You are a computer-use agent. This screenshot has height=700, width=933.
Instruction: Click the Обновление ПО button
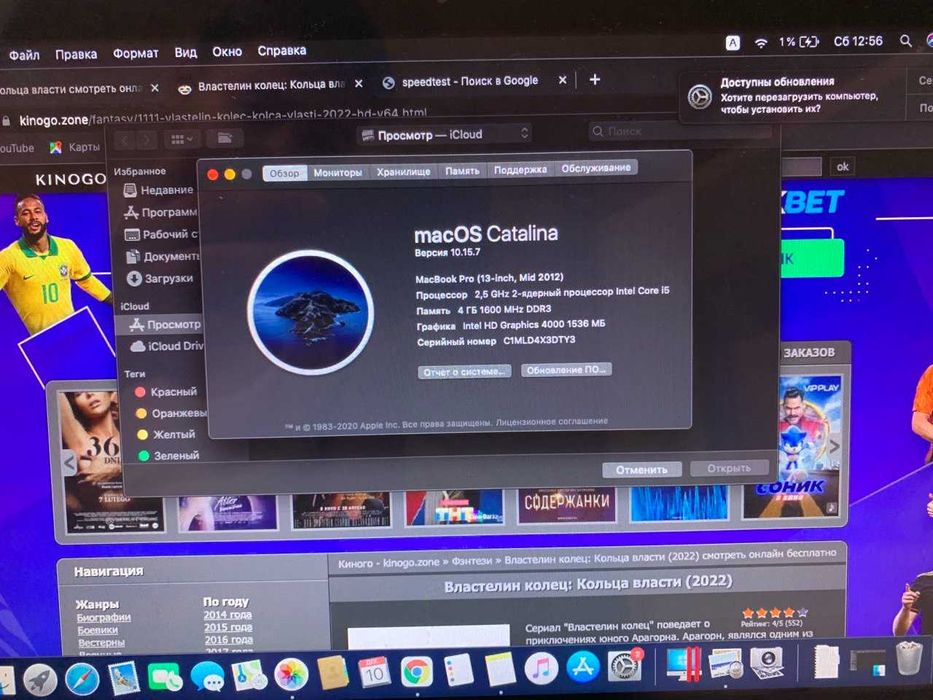pyautogui.click(x=566, y=370)
